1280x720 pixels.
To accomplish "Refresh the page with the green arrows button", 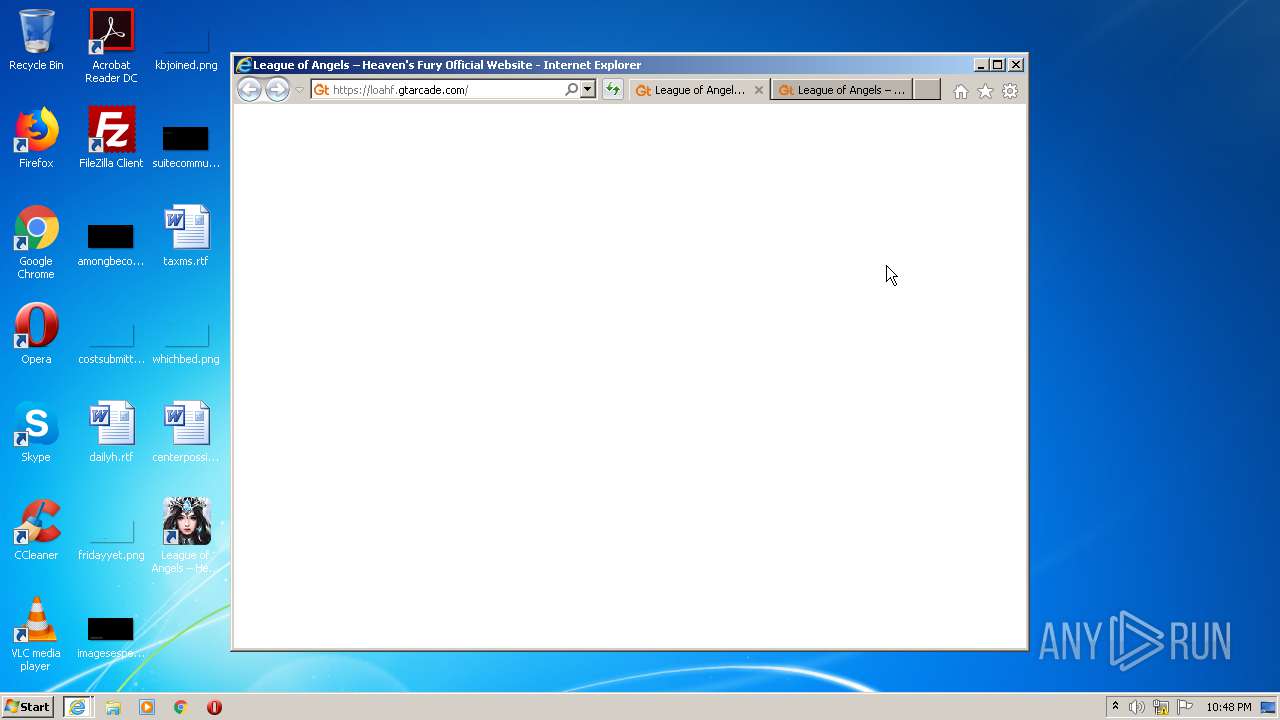I will 612,90.
